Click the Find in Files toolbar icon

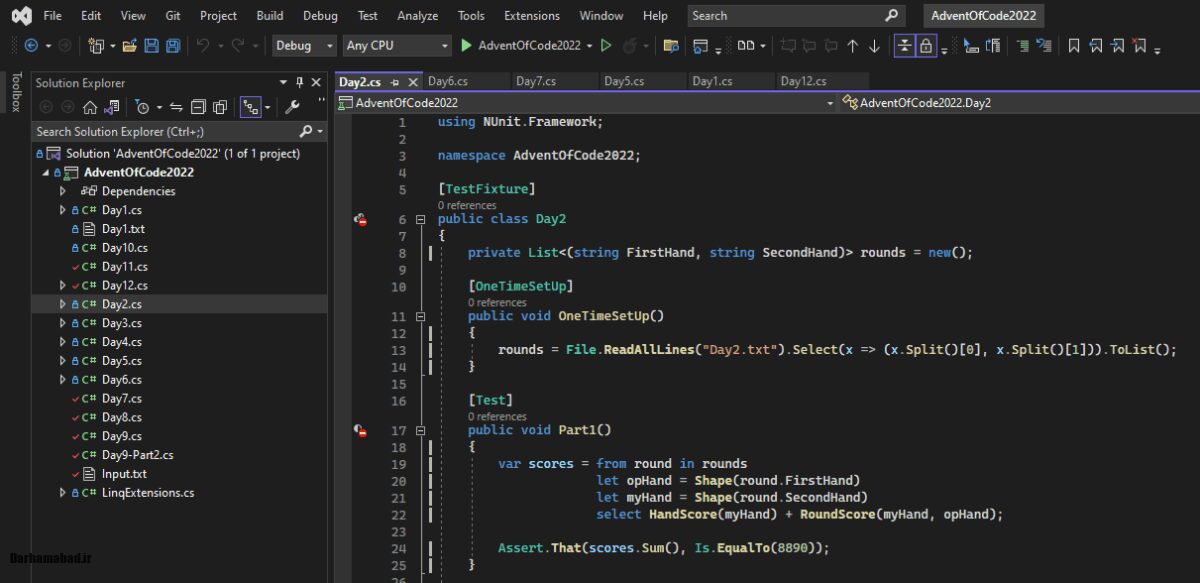(671, 46)
